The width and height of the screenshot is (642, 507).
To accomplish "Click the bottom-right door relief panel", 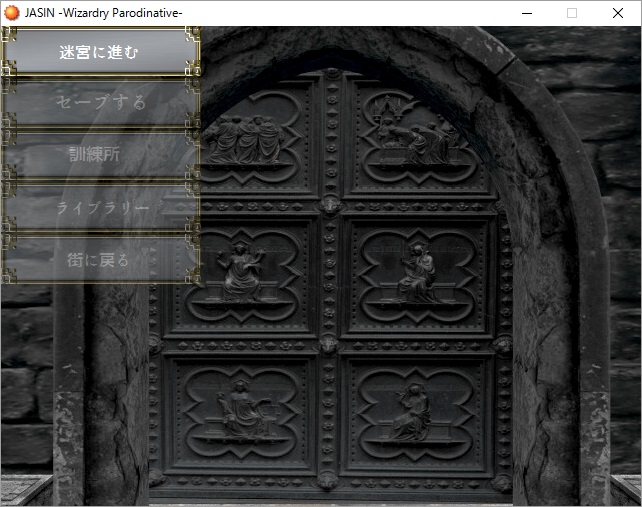I will click(x=417, y=412).
